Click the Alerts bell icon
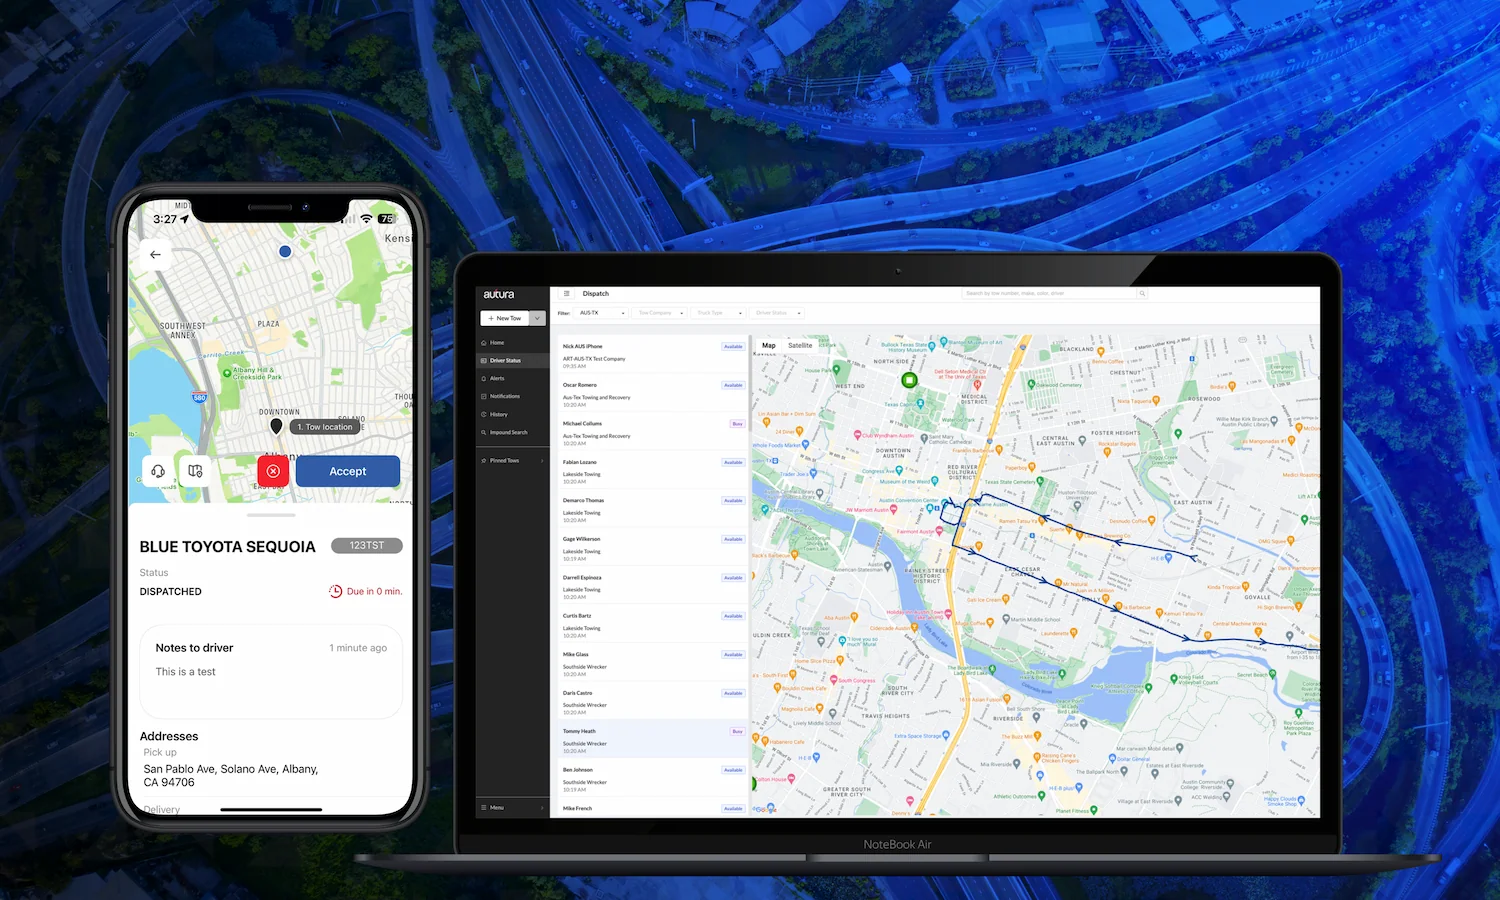 point(484,379)
